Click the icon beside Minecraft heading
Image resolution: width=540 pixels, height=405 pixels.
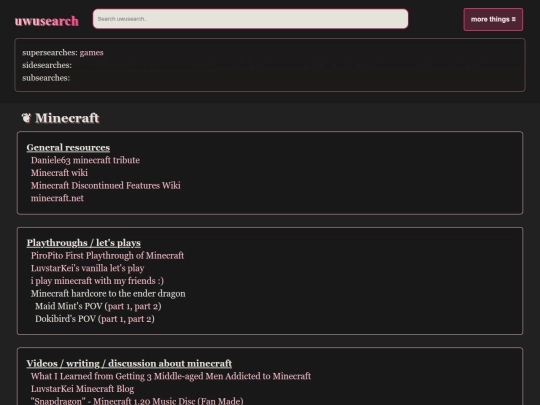tap(26, 118)
